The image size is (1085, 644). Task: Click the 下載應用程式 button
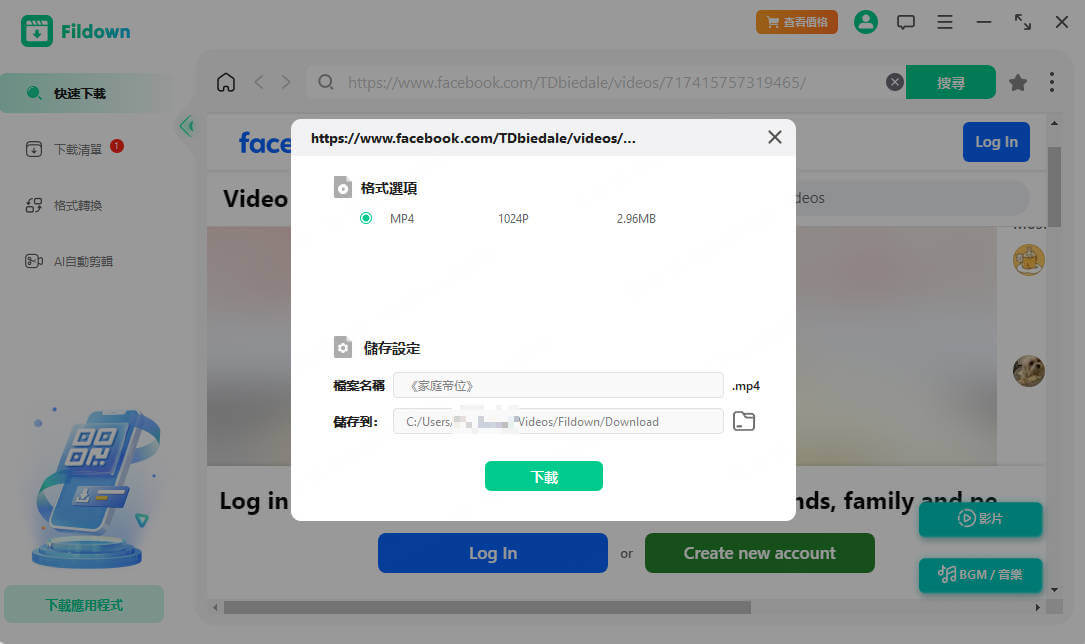pos(84,605)
